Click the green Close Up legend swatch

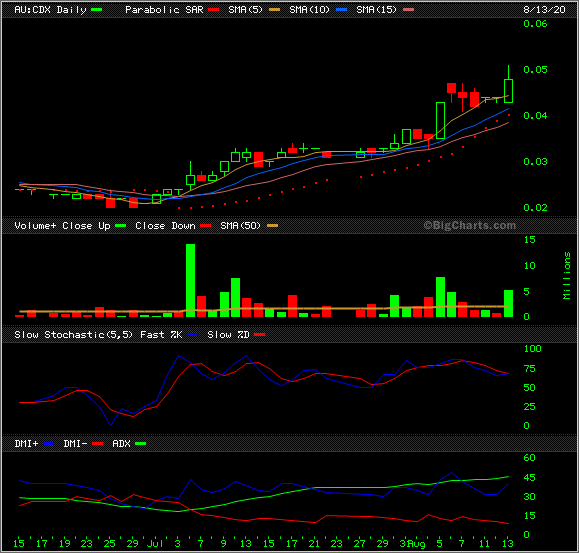tap(120, 226)
